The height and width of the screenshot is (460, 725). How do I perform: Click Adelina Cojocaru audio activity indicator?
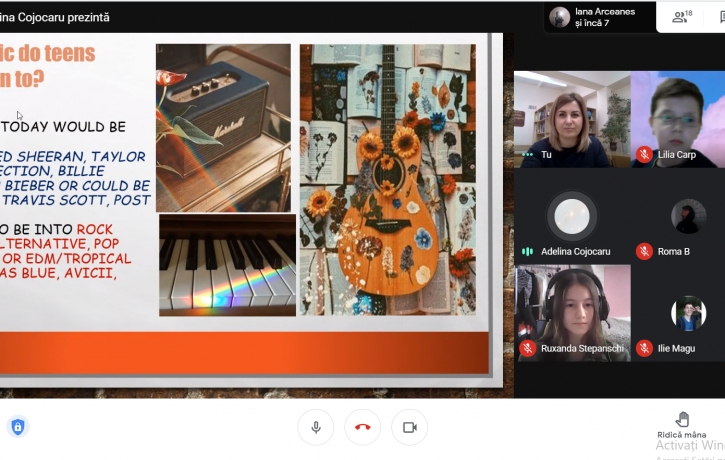click(528, 251)
